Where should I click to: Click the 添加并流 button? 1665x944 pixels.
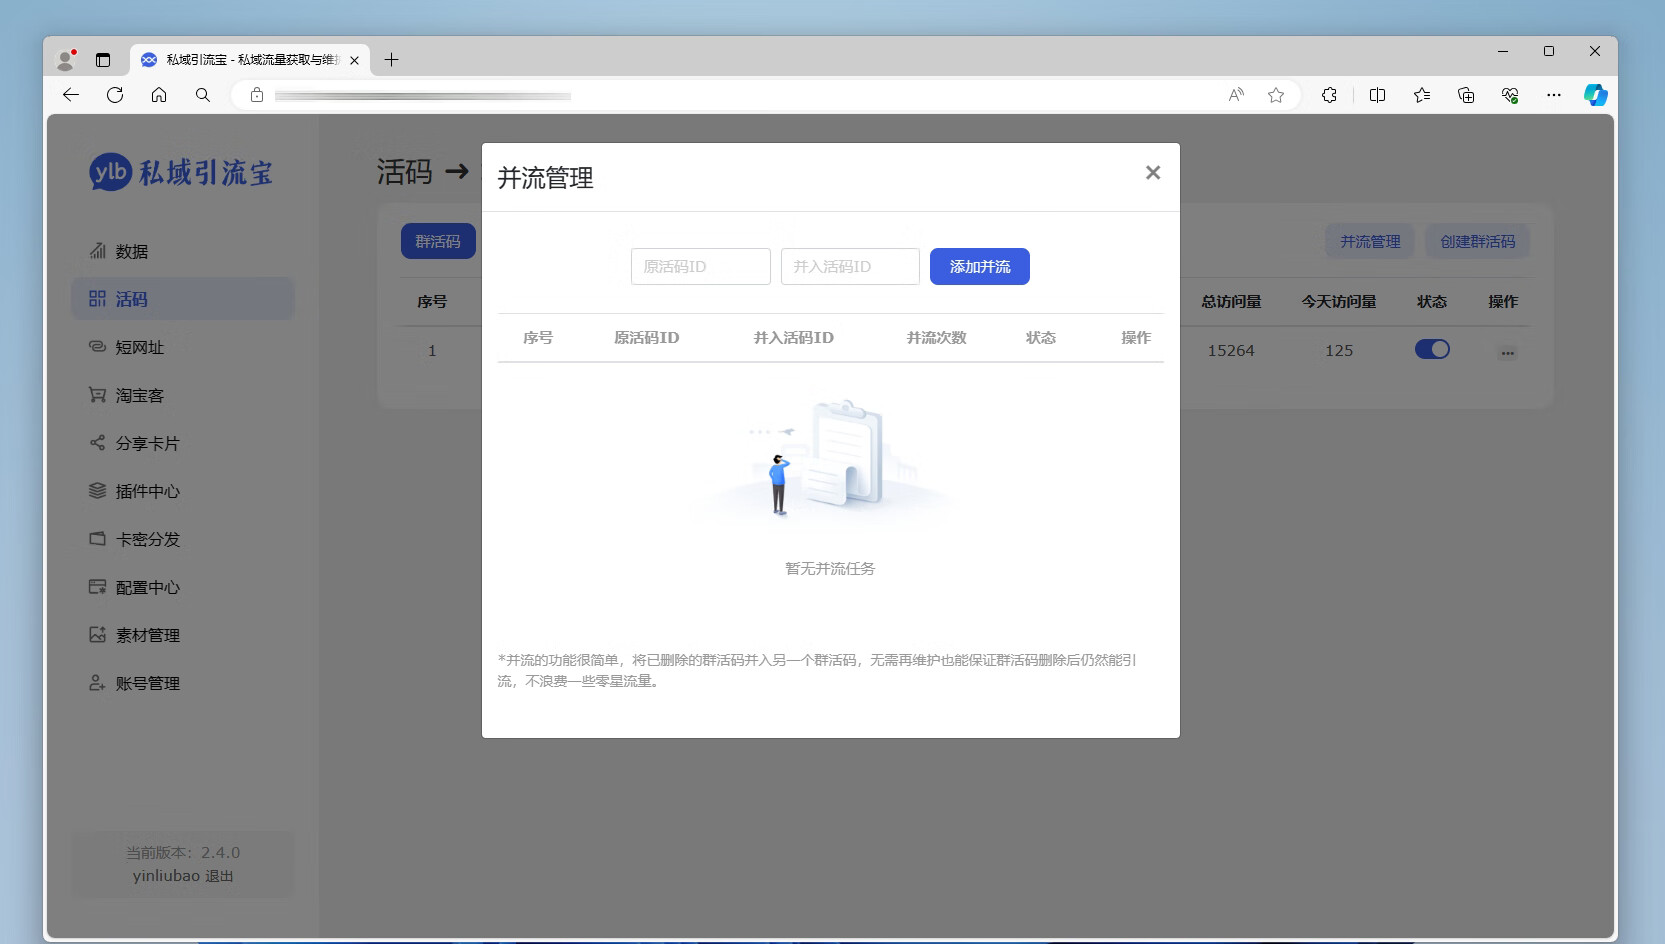pyautogui.click(x=979, y=266)
